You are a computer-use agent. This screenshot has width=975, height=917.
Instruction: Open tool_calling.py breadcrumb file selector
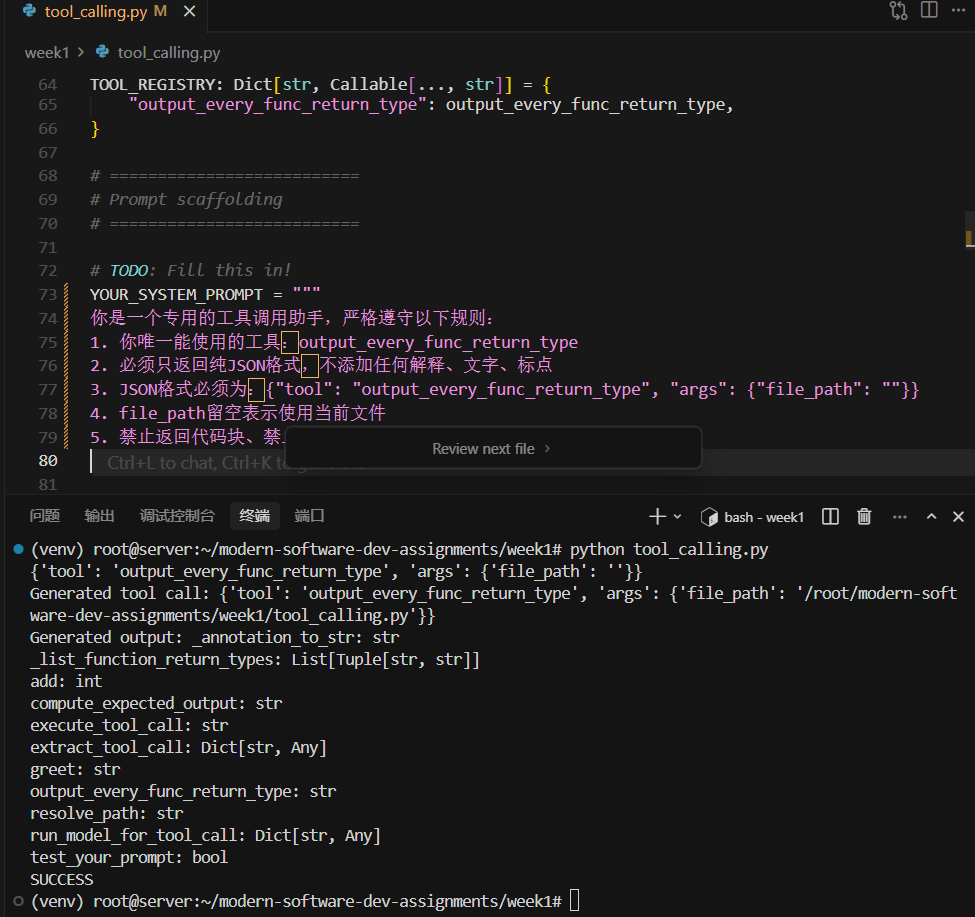168,52
